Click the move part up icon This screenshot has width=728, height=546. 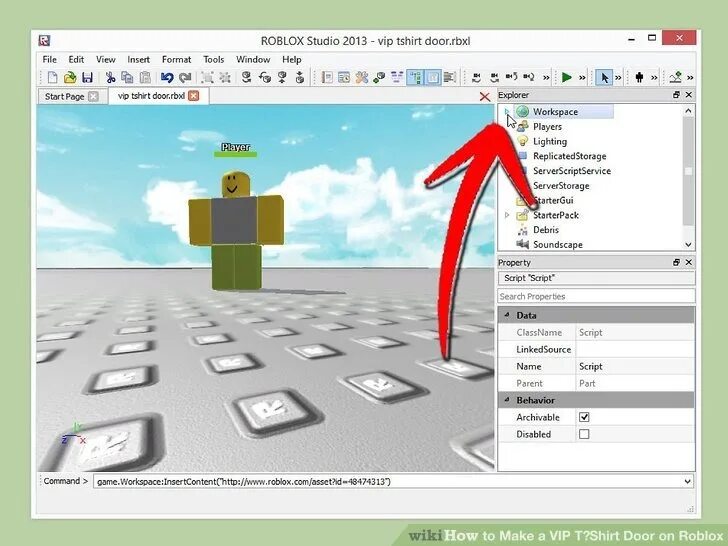(x=282, y=78)
